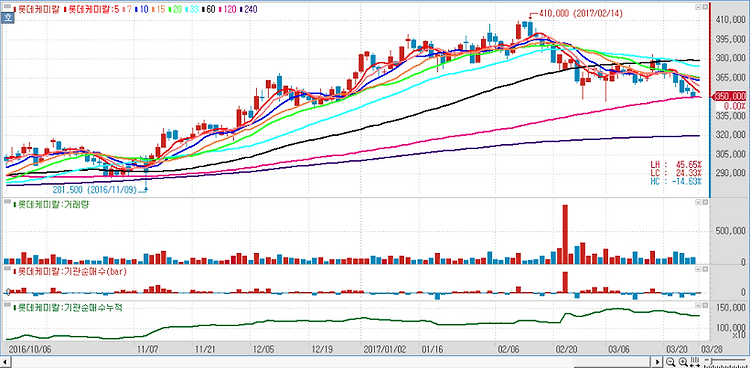Click the 290,000 price axis value

730,173
